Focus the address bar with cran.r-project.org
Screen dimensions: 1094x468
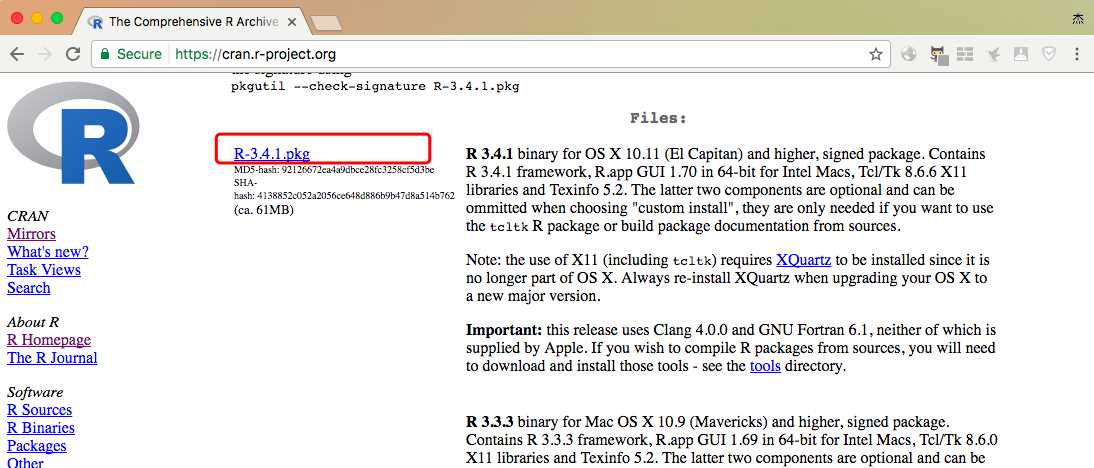tap(488, 54)
